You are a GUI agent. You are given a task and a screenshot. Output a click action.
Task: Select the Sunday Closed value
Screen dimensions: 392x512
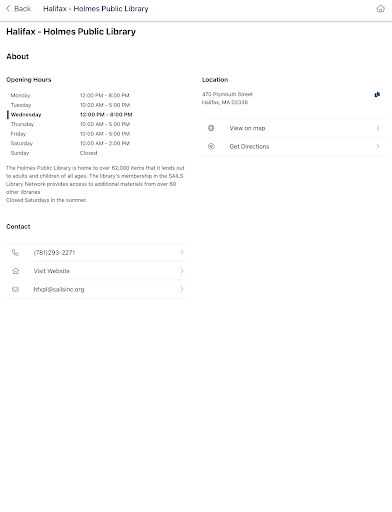tap(88, 153)
